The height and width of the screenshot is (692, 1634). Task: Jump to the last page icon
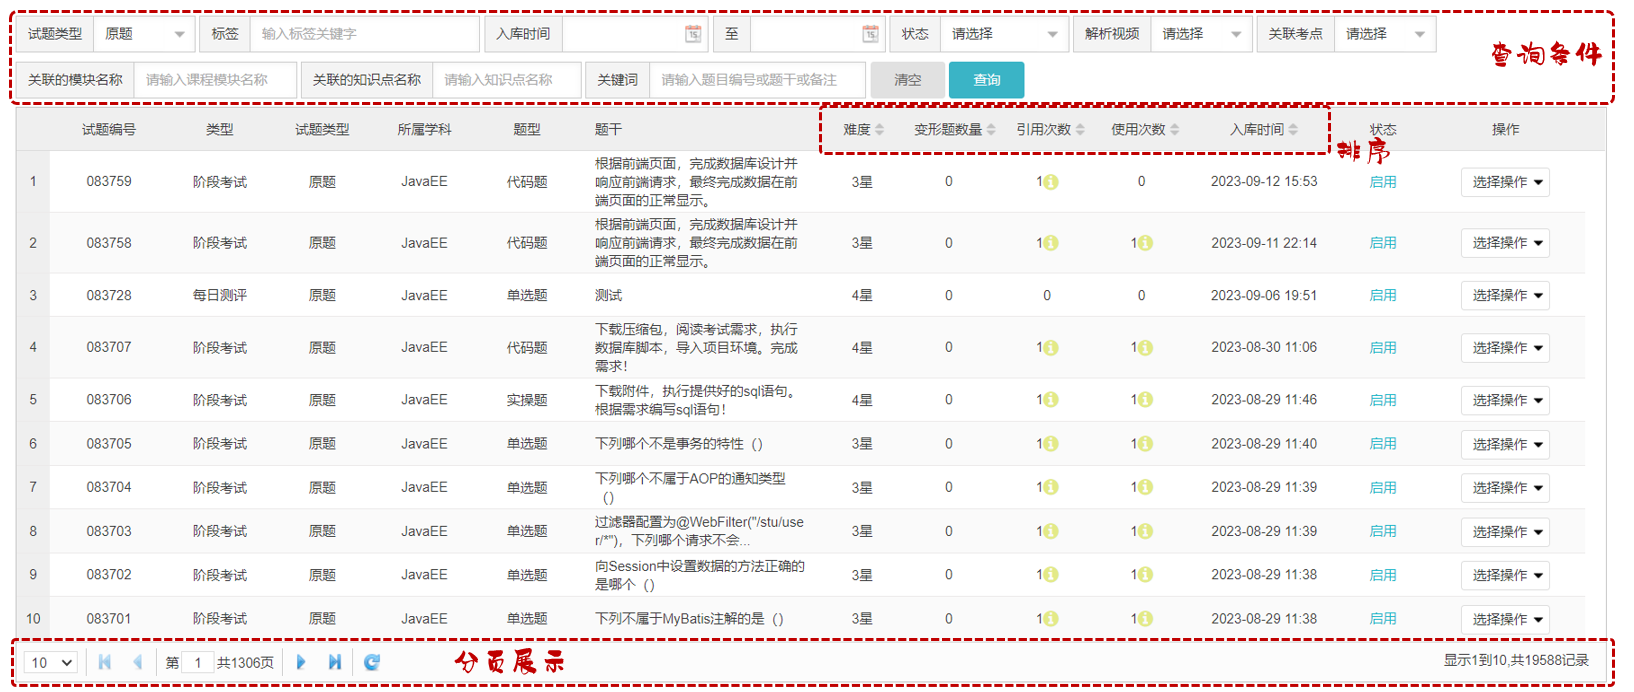(x=335, y=662)
